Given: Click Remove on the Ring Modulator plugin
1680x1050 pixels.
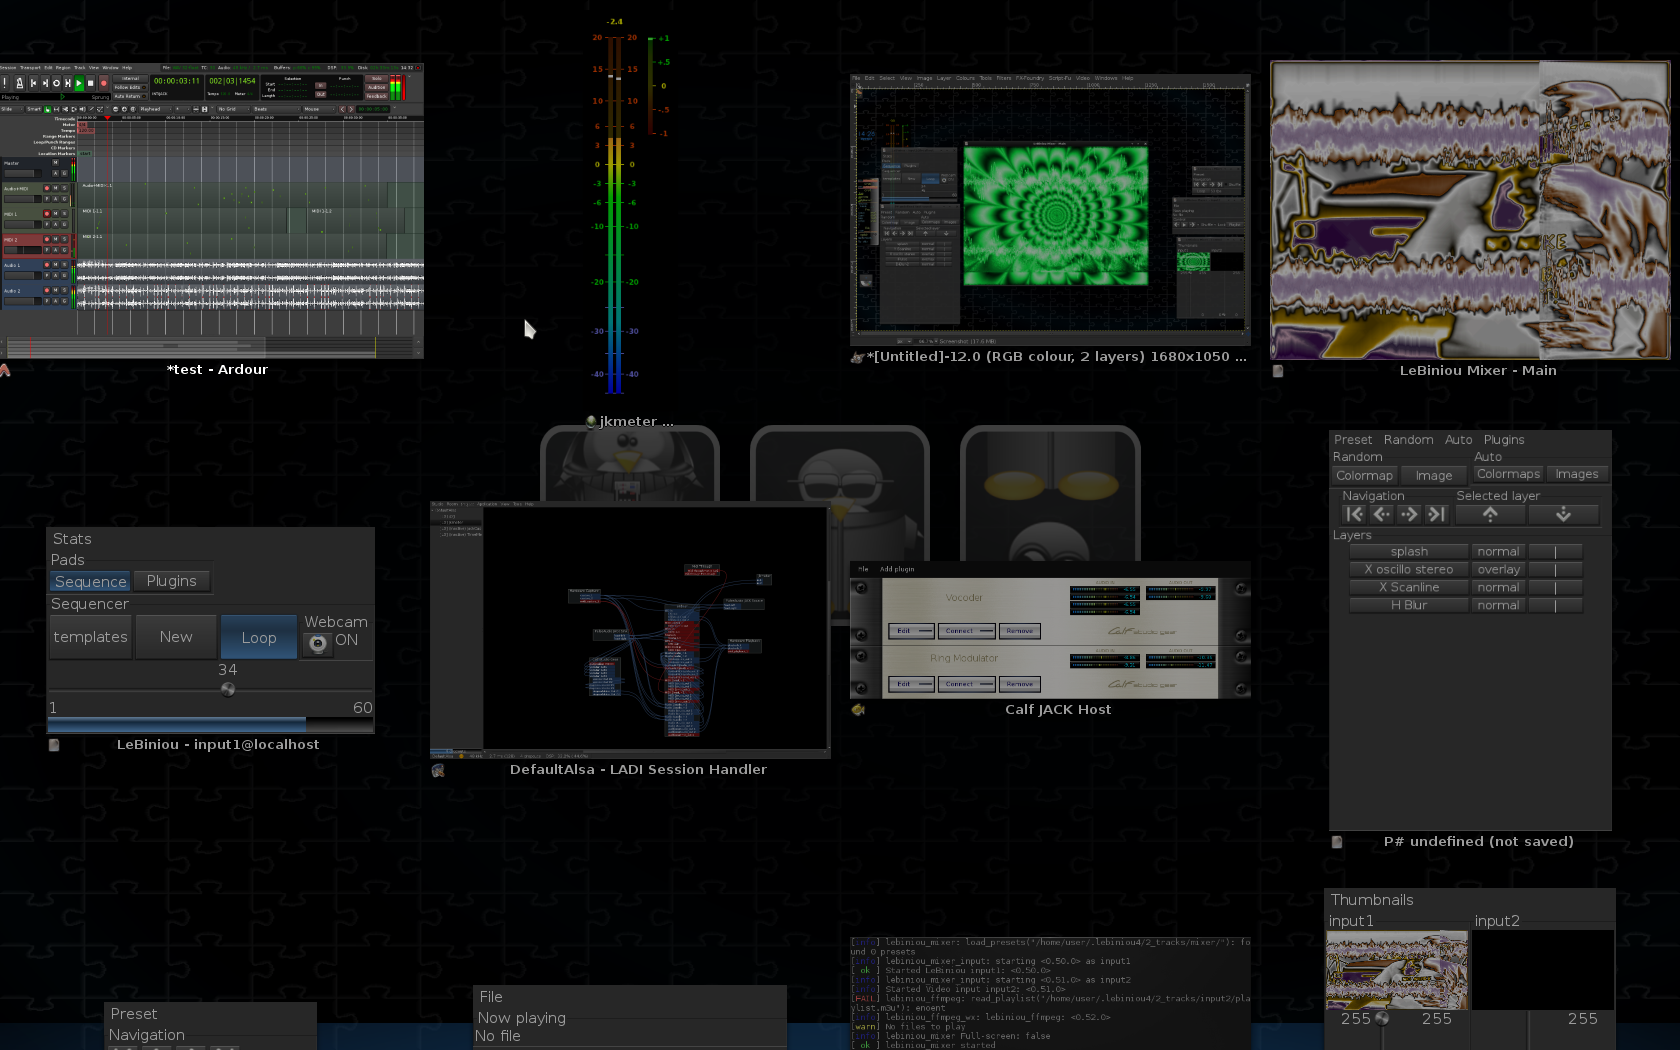Looking at the screenshot, I should click(1019, 684).
